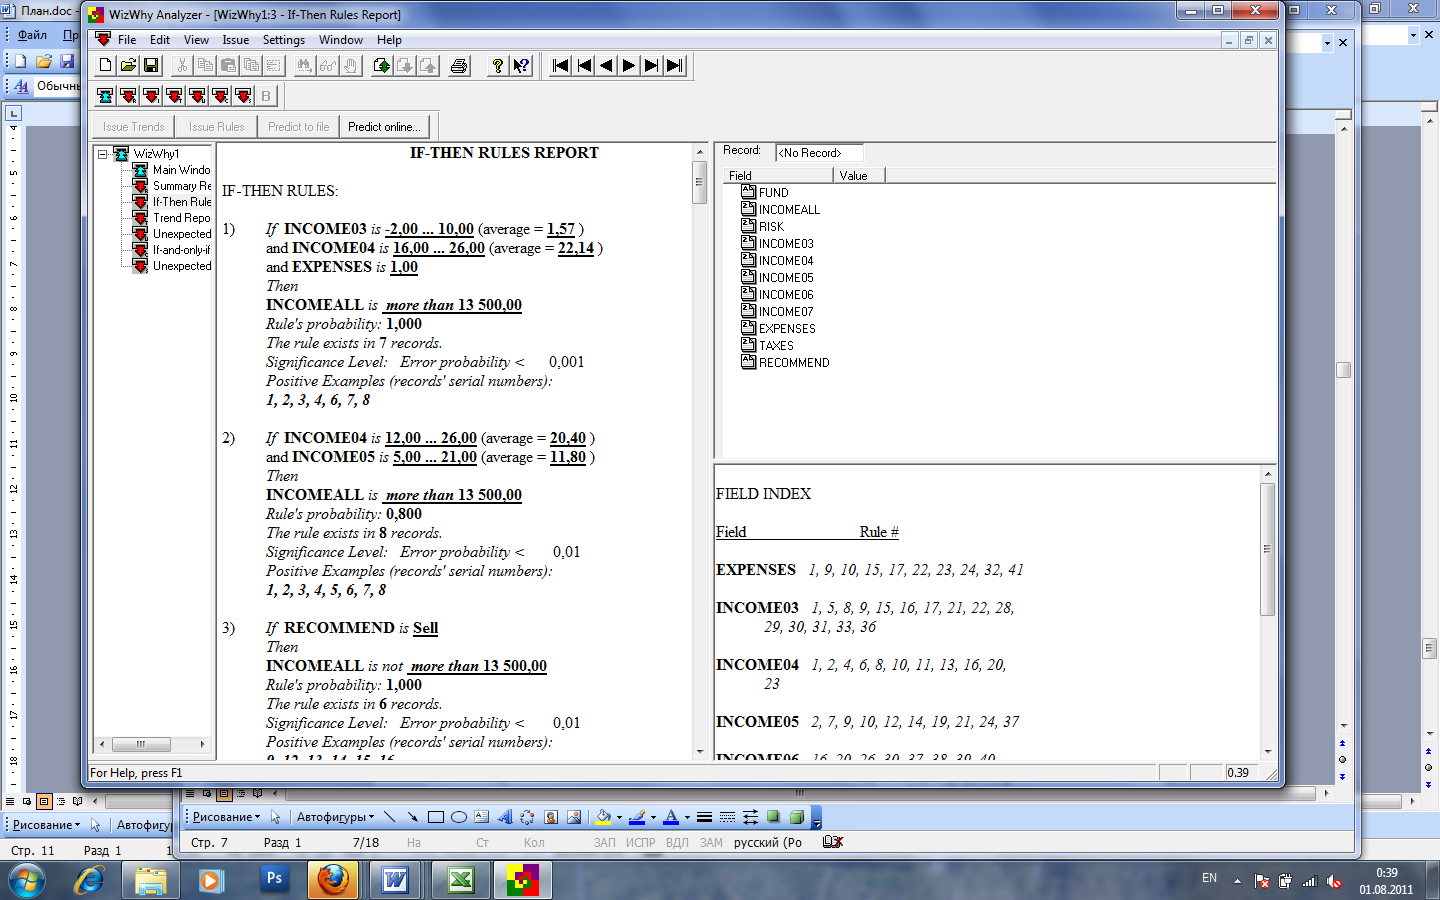Open the Автофигуры dropdown menu

pyautogui.click(x=335, y=817)
